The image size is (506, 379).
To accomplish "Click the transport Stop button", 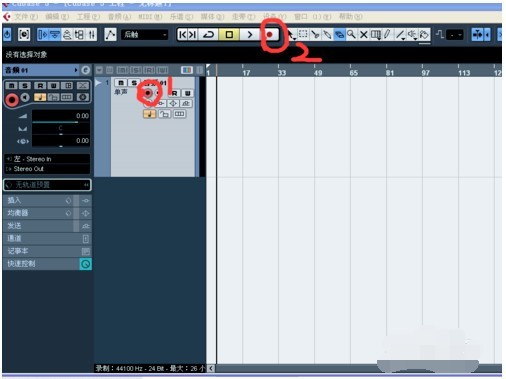I will pyautogui.click(x=229, y=34).
